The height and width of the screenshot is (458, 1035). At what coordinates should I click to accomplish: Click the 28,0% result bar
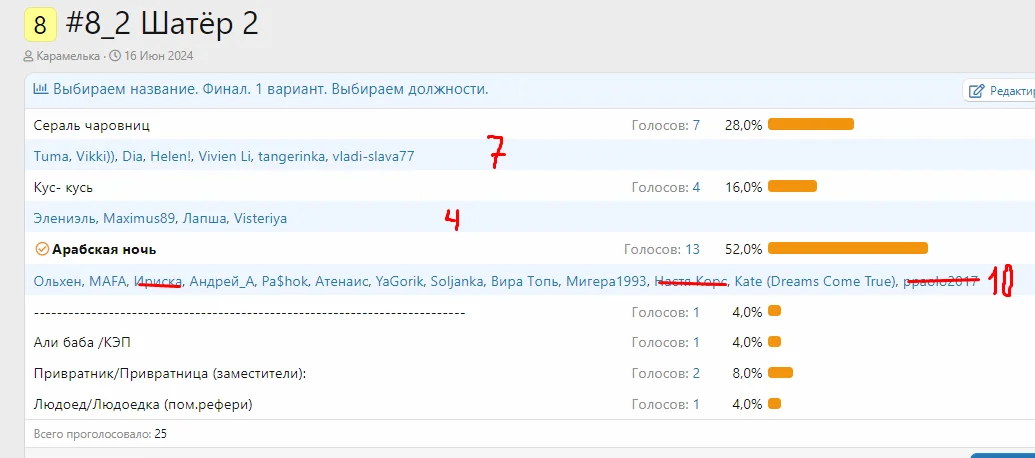pyautogui.click(x=811, y=124)
